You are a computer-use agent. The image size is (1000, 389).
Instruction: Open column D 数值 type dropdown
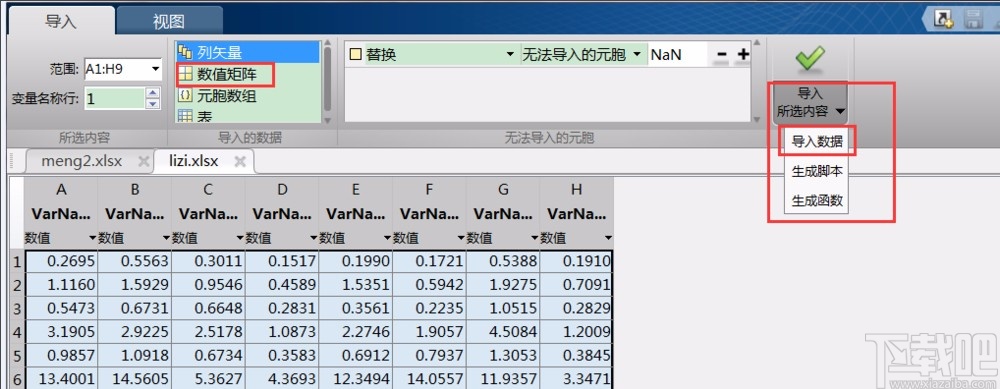click(x=314, y=239)
